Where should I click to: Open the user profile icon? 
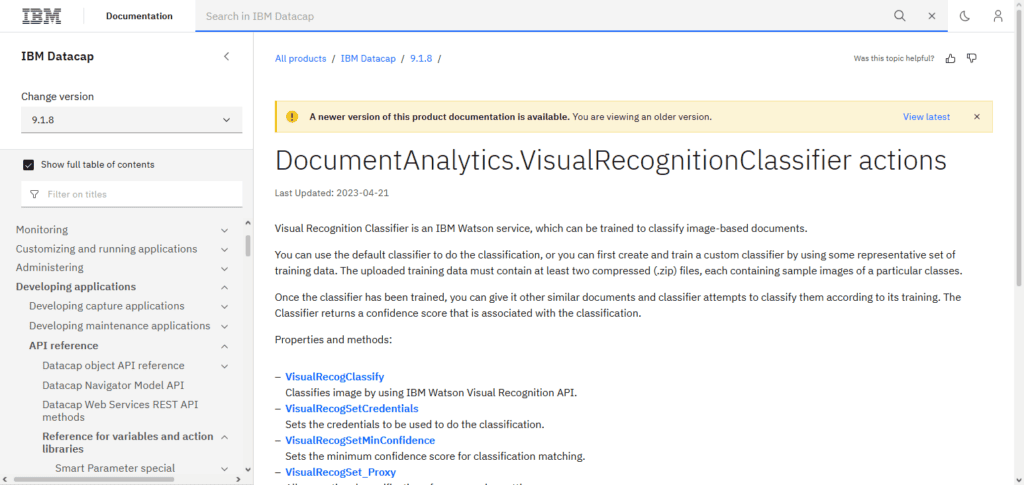[998, 16]
